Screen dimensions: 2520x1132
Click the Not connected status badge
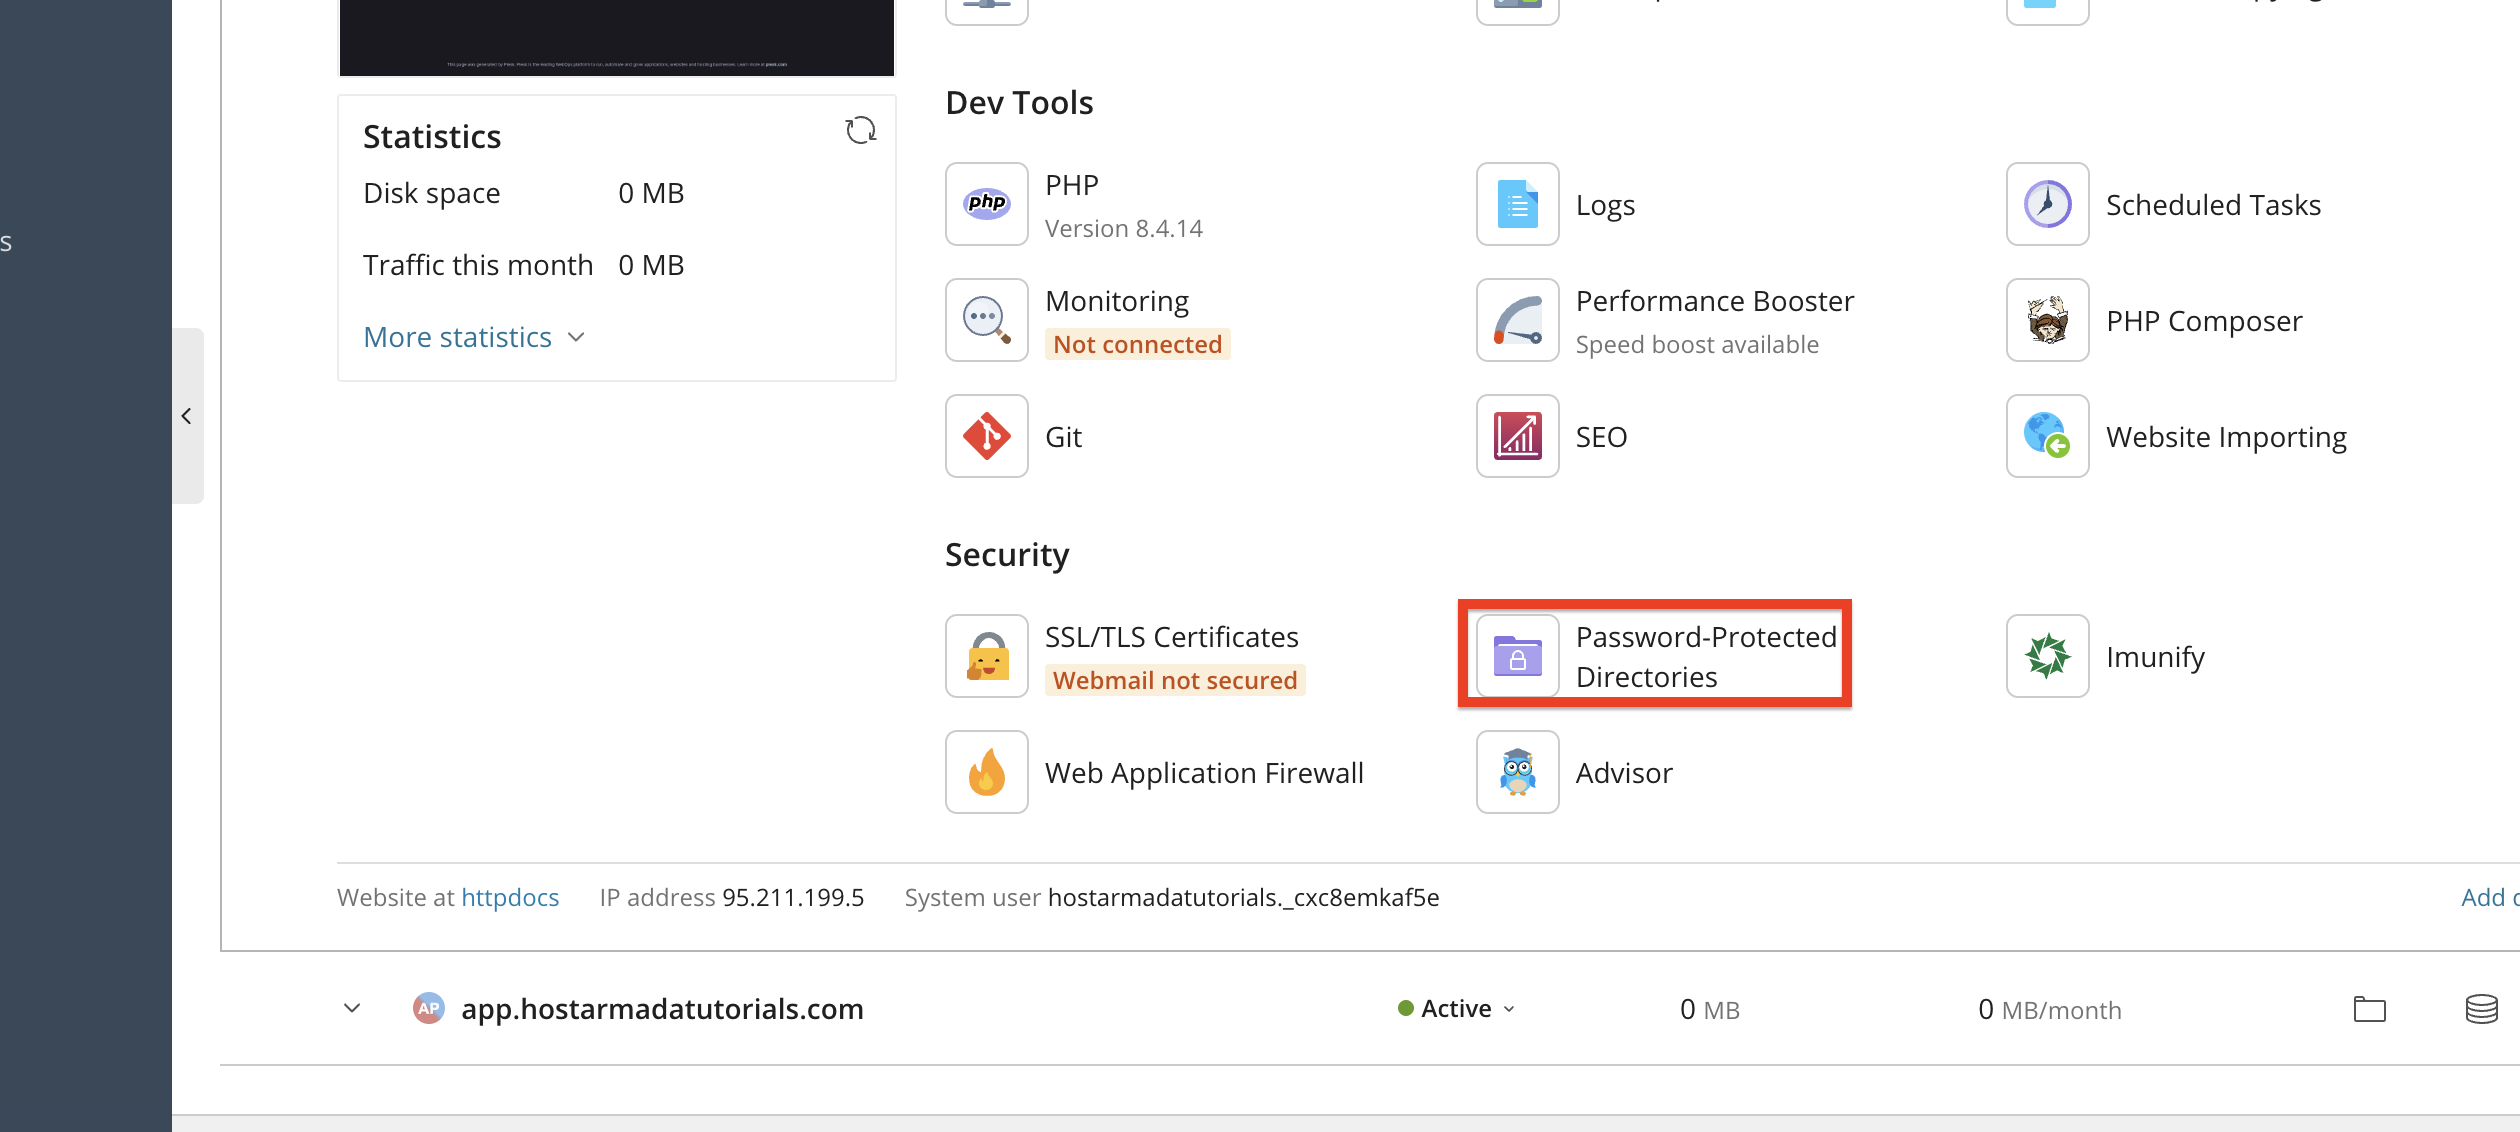[x=1137, y=345]
